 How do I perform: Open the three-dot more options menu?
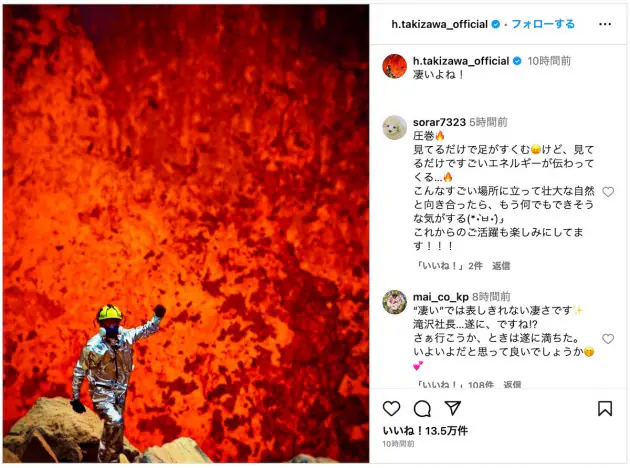[605, 25]
